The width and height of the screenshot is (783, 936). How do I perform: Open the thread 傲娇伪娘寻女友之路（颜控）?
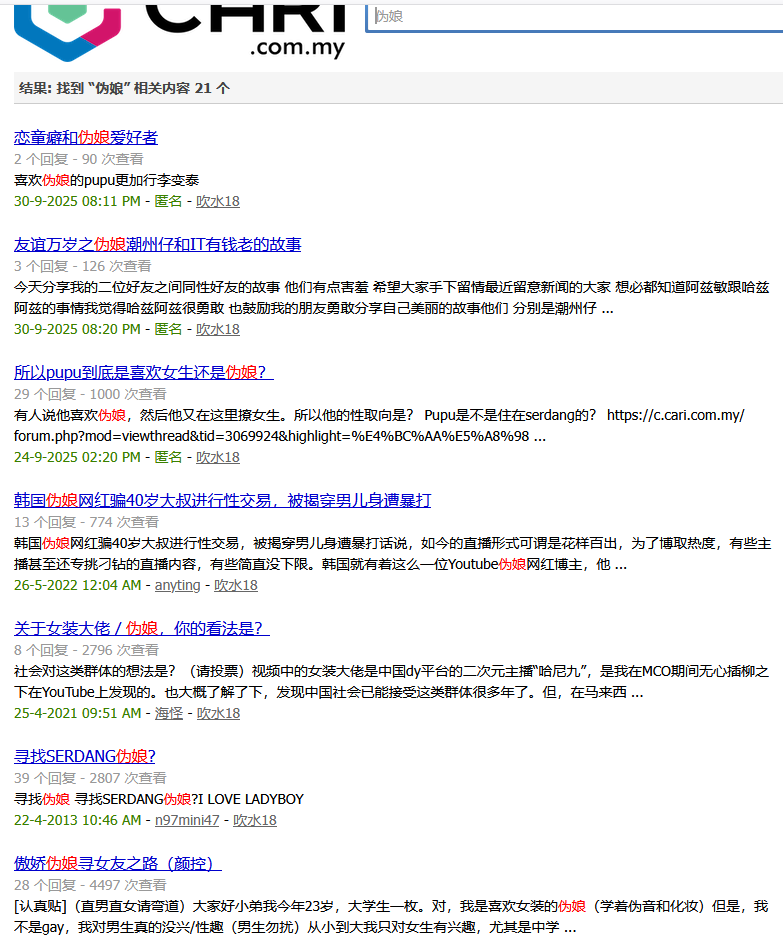point(117,864)
